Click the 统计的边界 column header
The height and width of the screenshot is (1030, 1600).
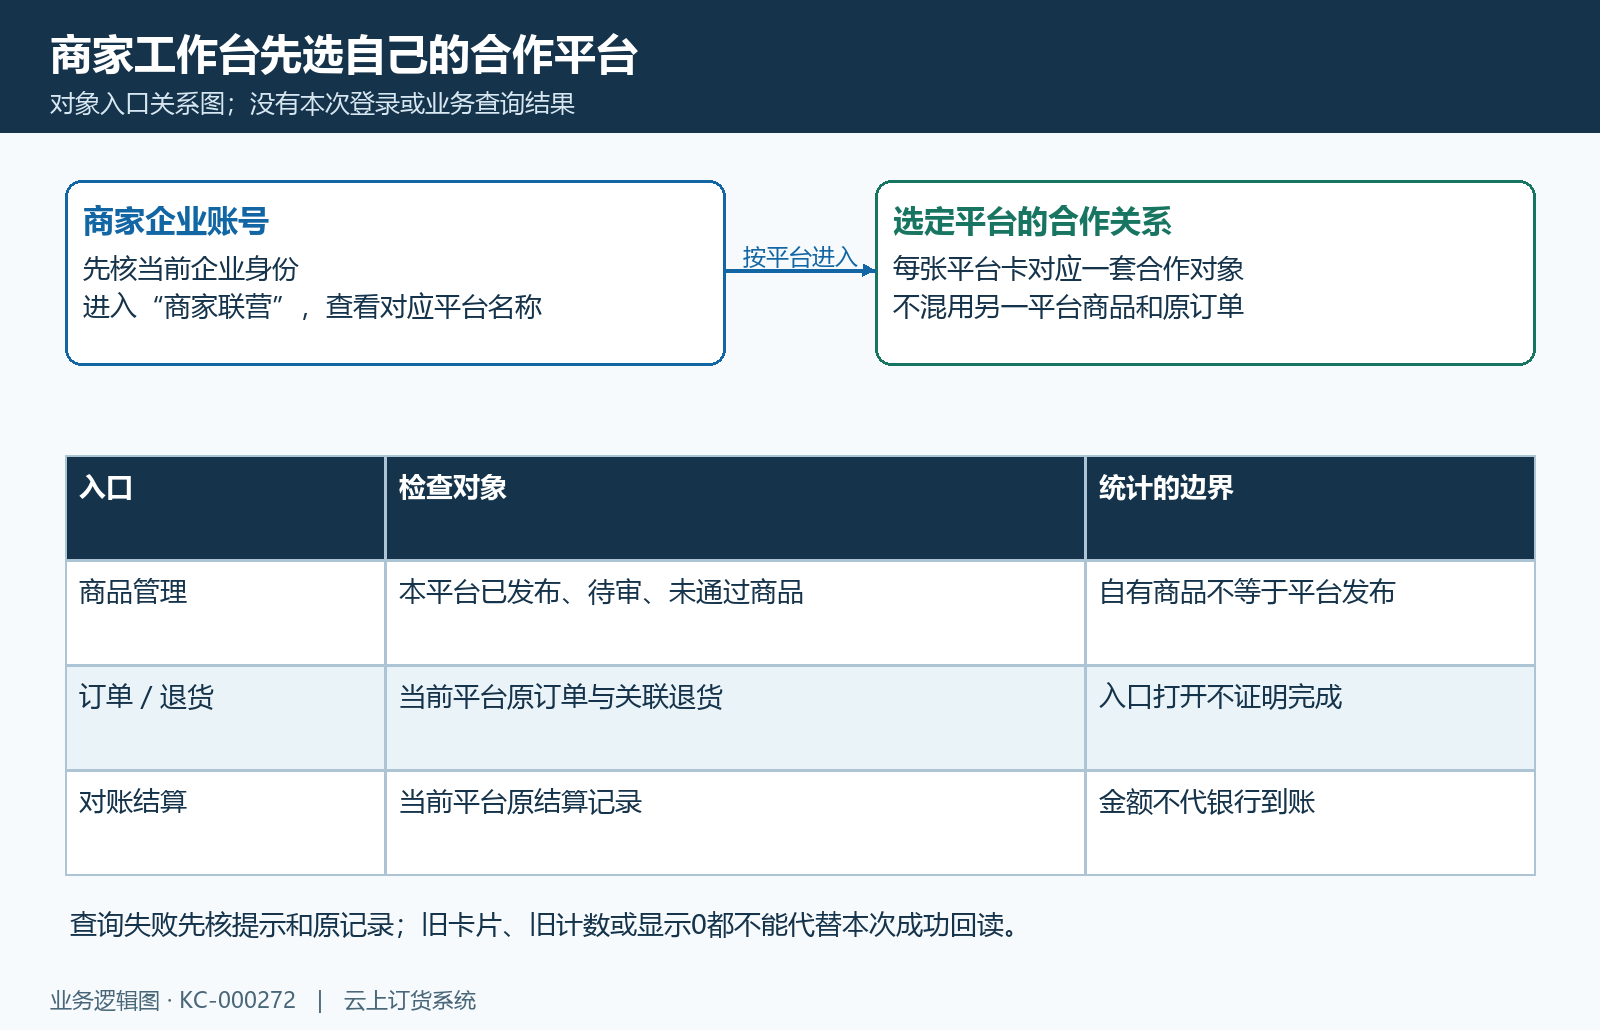pos(1310,508)
